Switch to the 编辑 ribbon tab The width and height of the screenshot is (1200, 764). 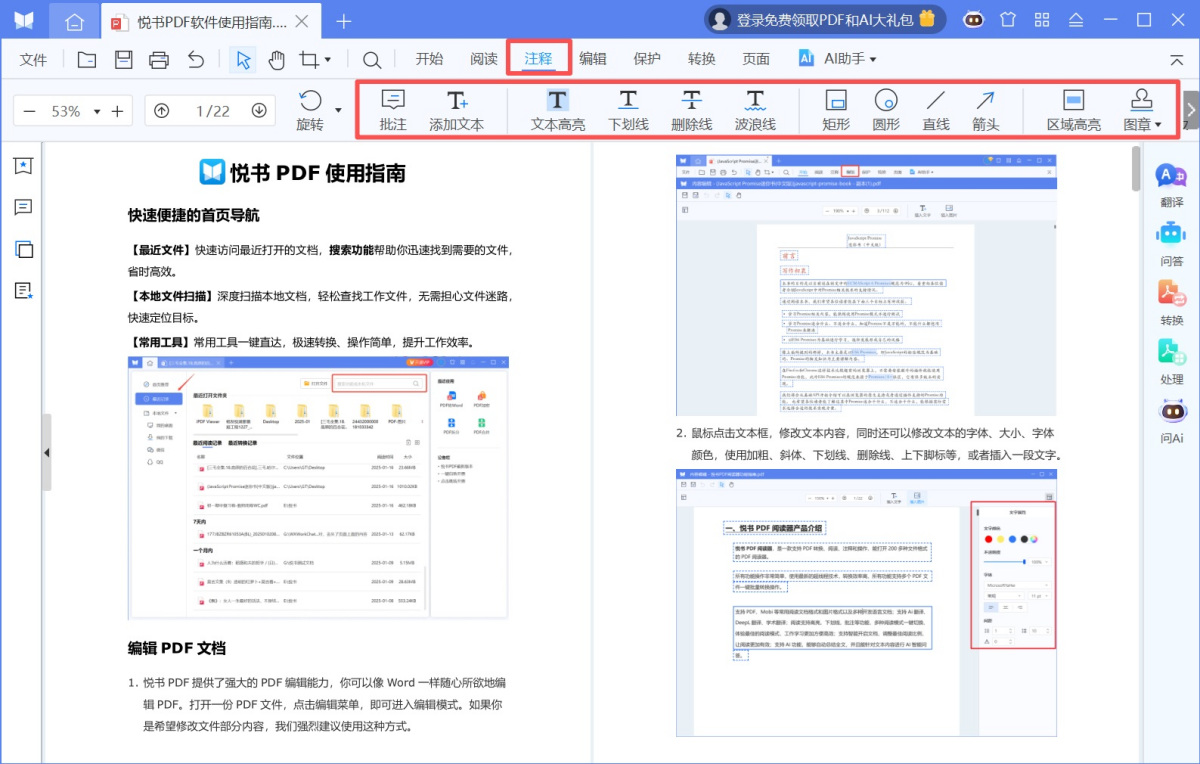pos(593,58)
